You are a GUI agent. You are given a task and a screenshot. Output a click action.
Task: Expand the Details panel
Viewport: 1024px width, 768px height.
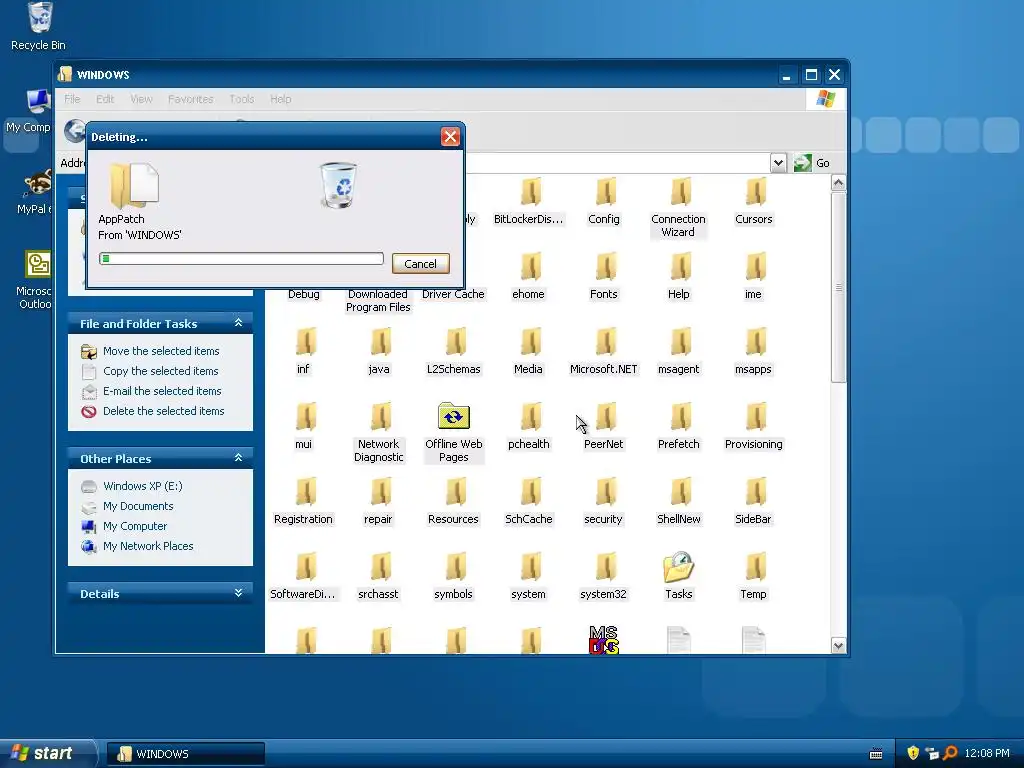238,593
